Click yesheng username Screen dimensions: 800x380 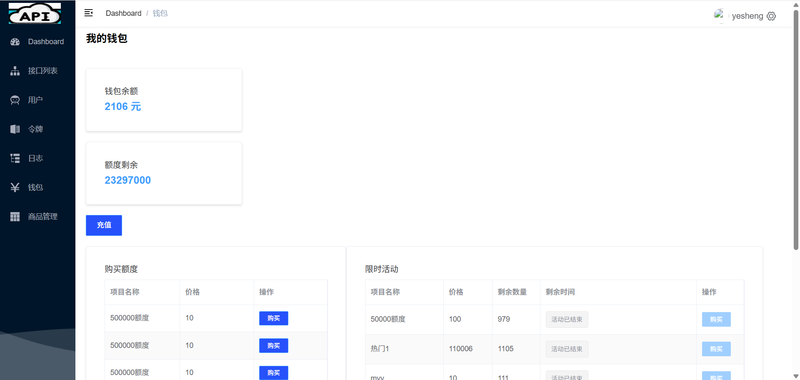[747, 16]
